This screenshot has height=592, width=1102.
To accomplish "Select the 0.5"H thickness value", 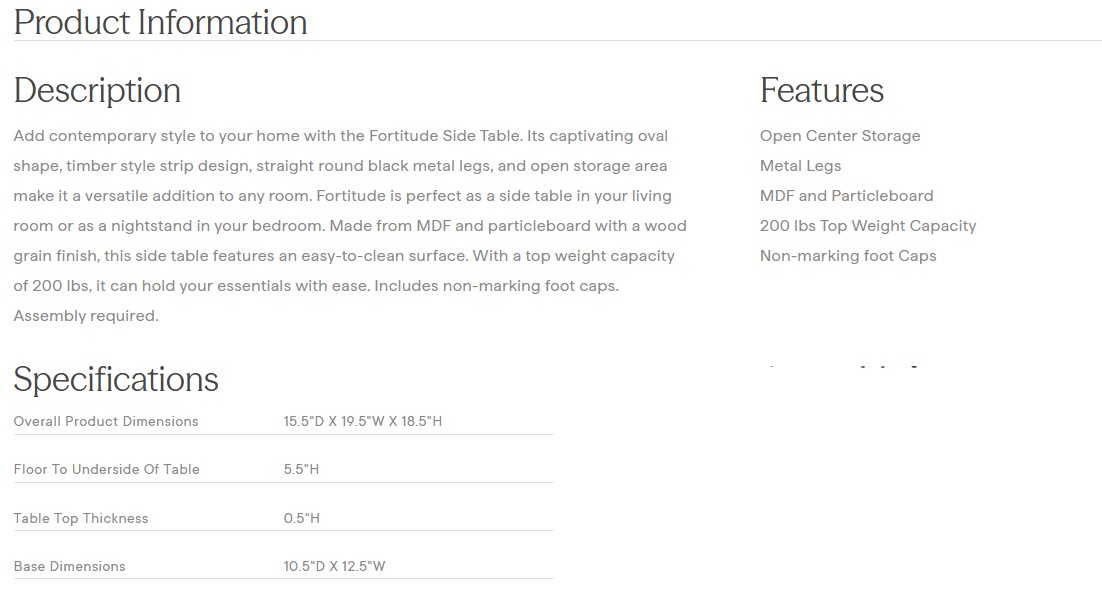I will 301,518.
